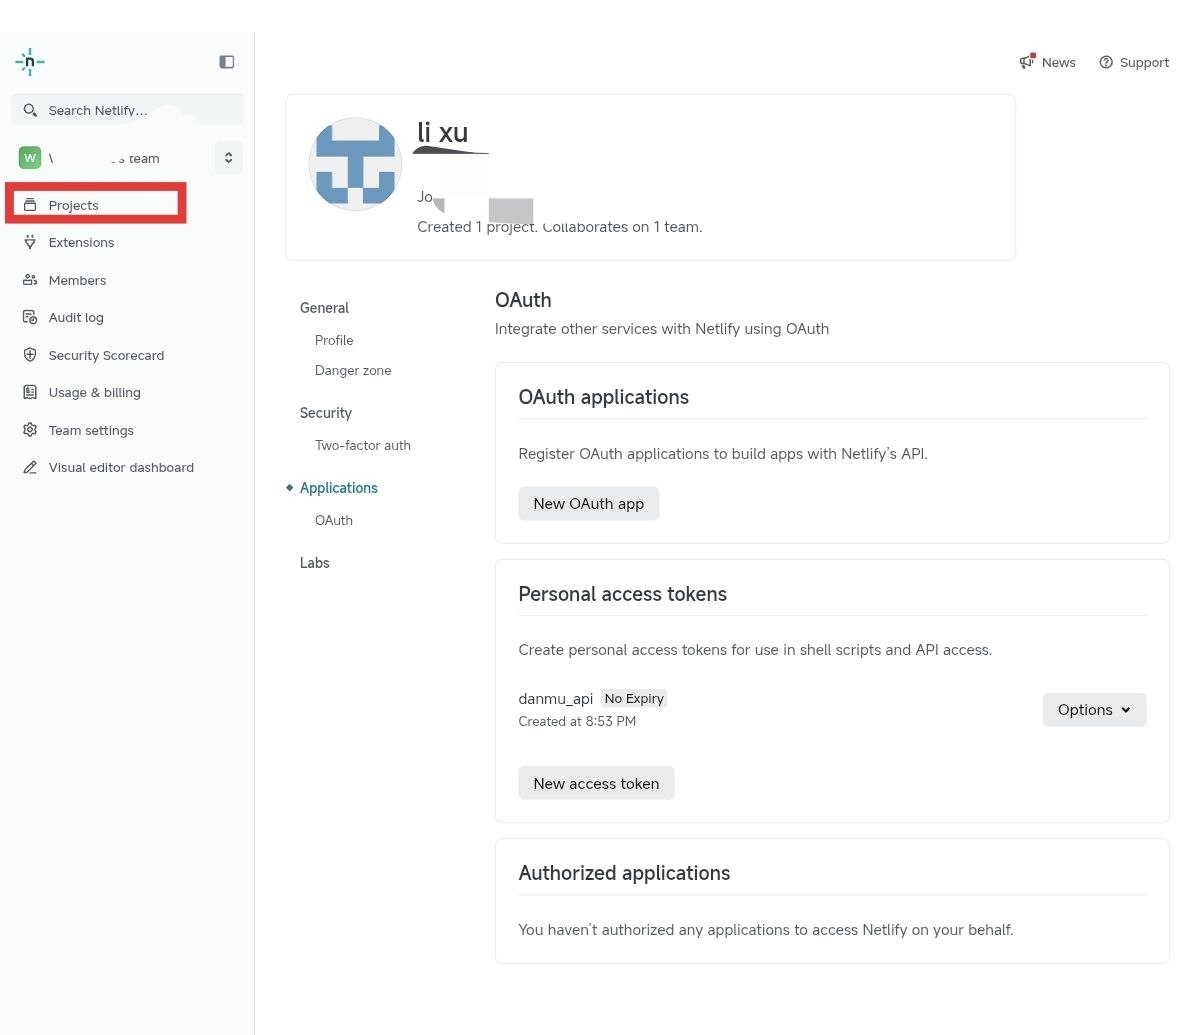Click the OAuth applications heading
The image size is (1199, 1035).
[x=603, y=397]
